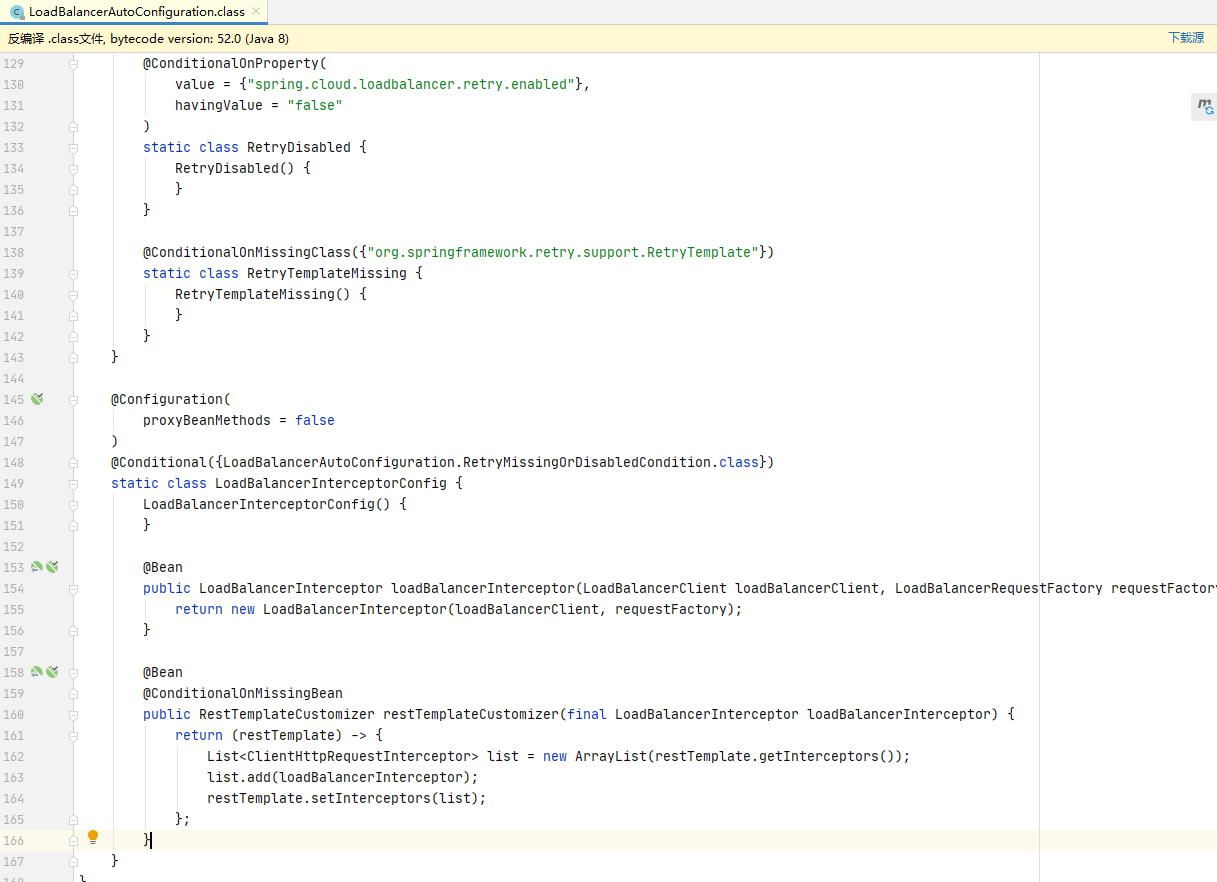Click the RetryTemplateMissing class name on line 139
Screen dimensions: 1217x882
pyautogui.click(x=327, y=273)
